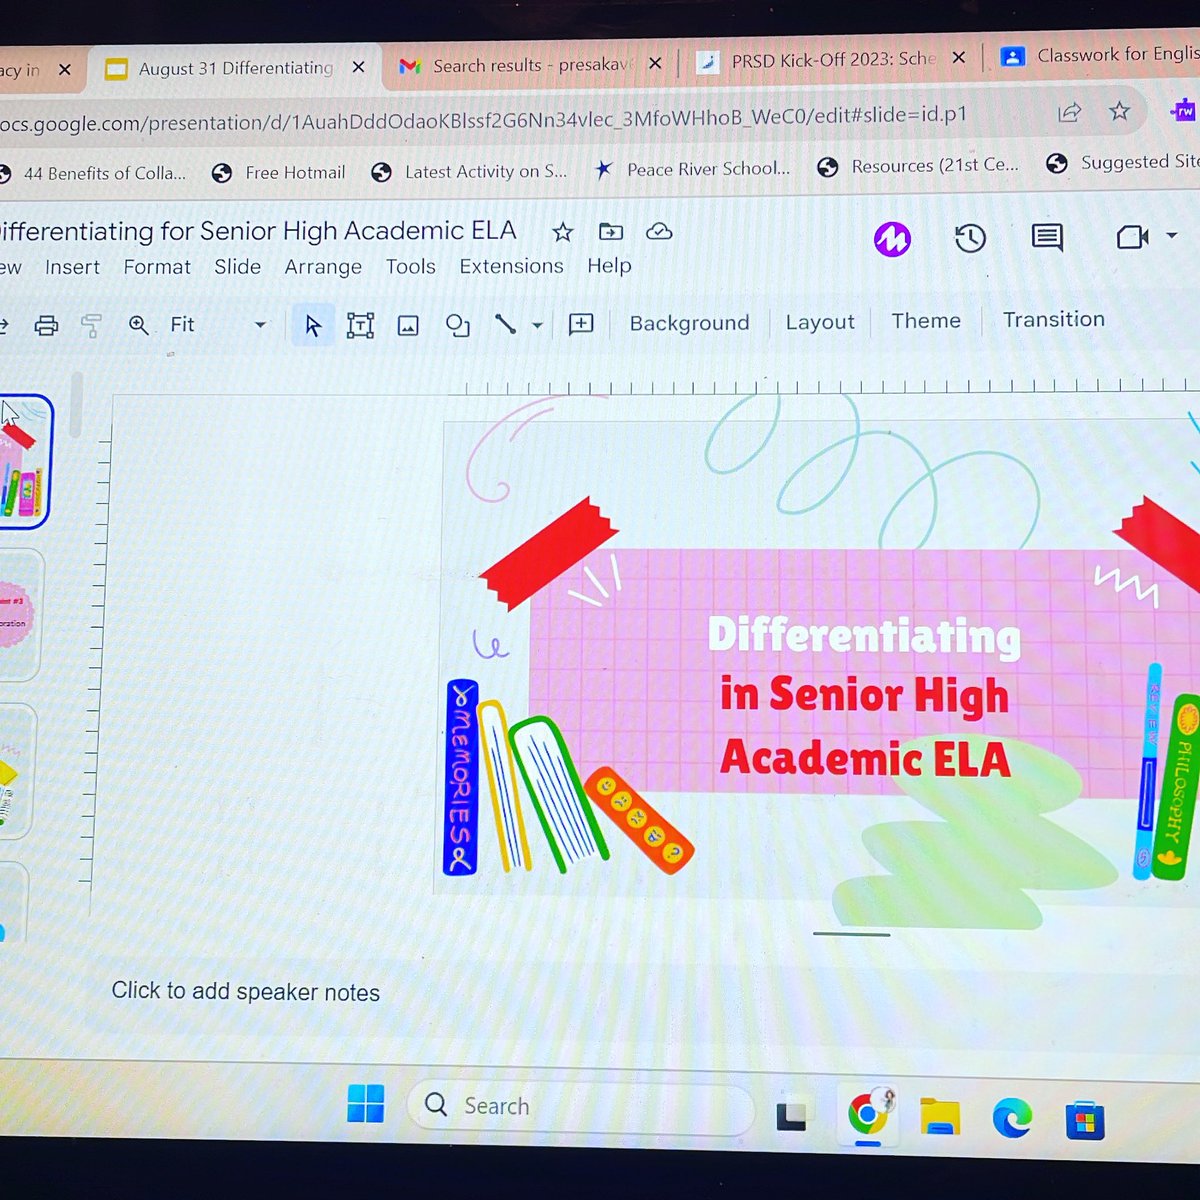Open Resources (21st Ce... bookmark
The width and height of the screenshot is (1200, 1200).
[x=918, y=166]
